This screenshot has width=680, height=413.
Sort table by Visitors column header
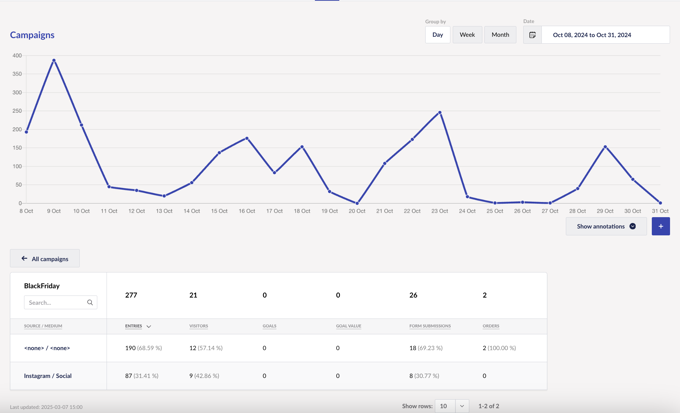tap(199, 326)
